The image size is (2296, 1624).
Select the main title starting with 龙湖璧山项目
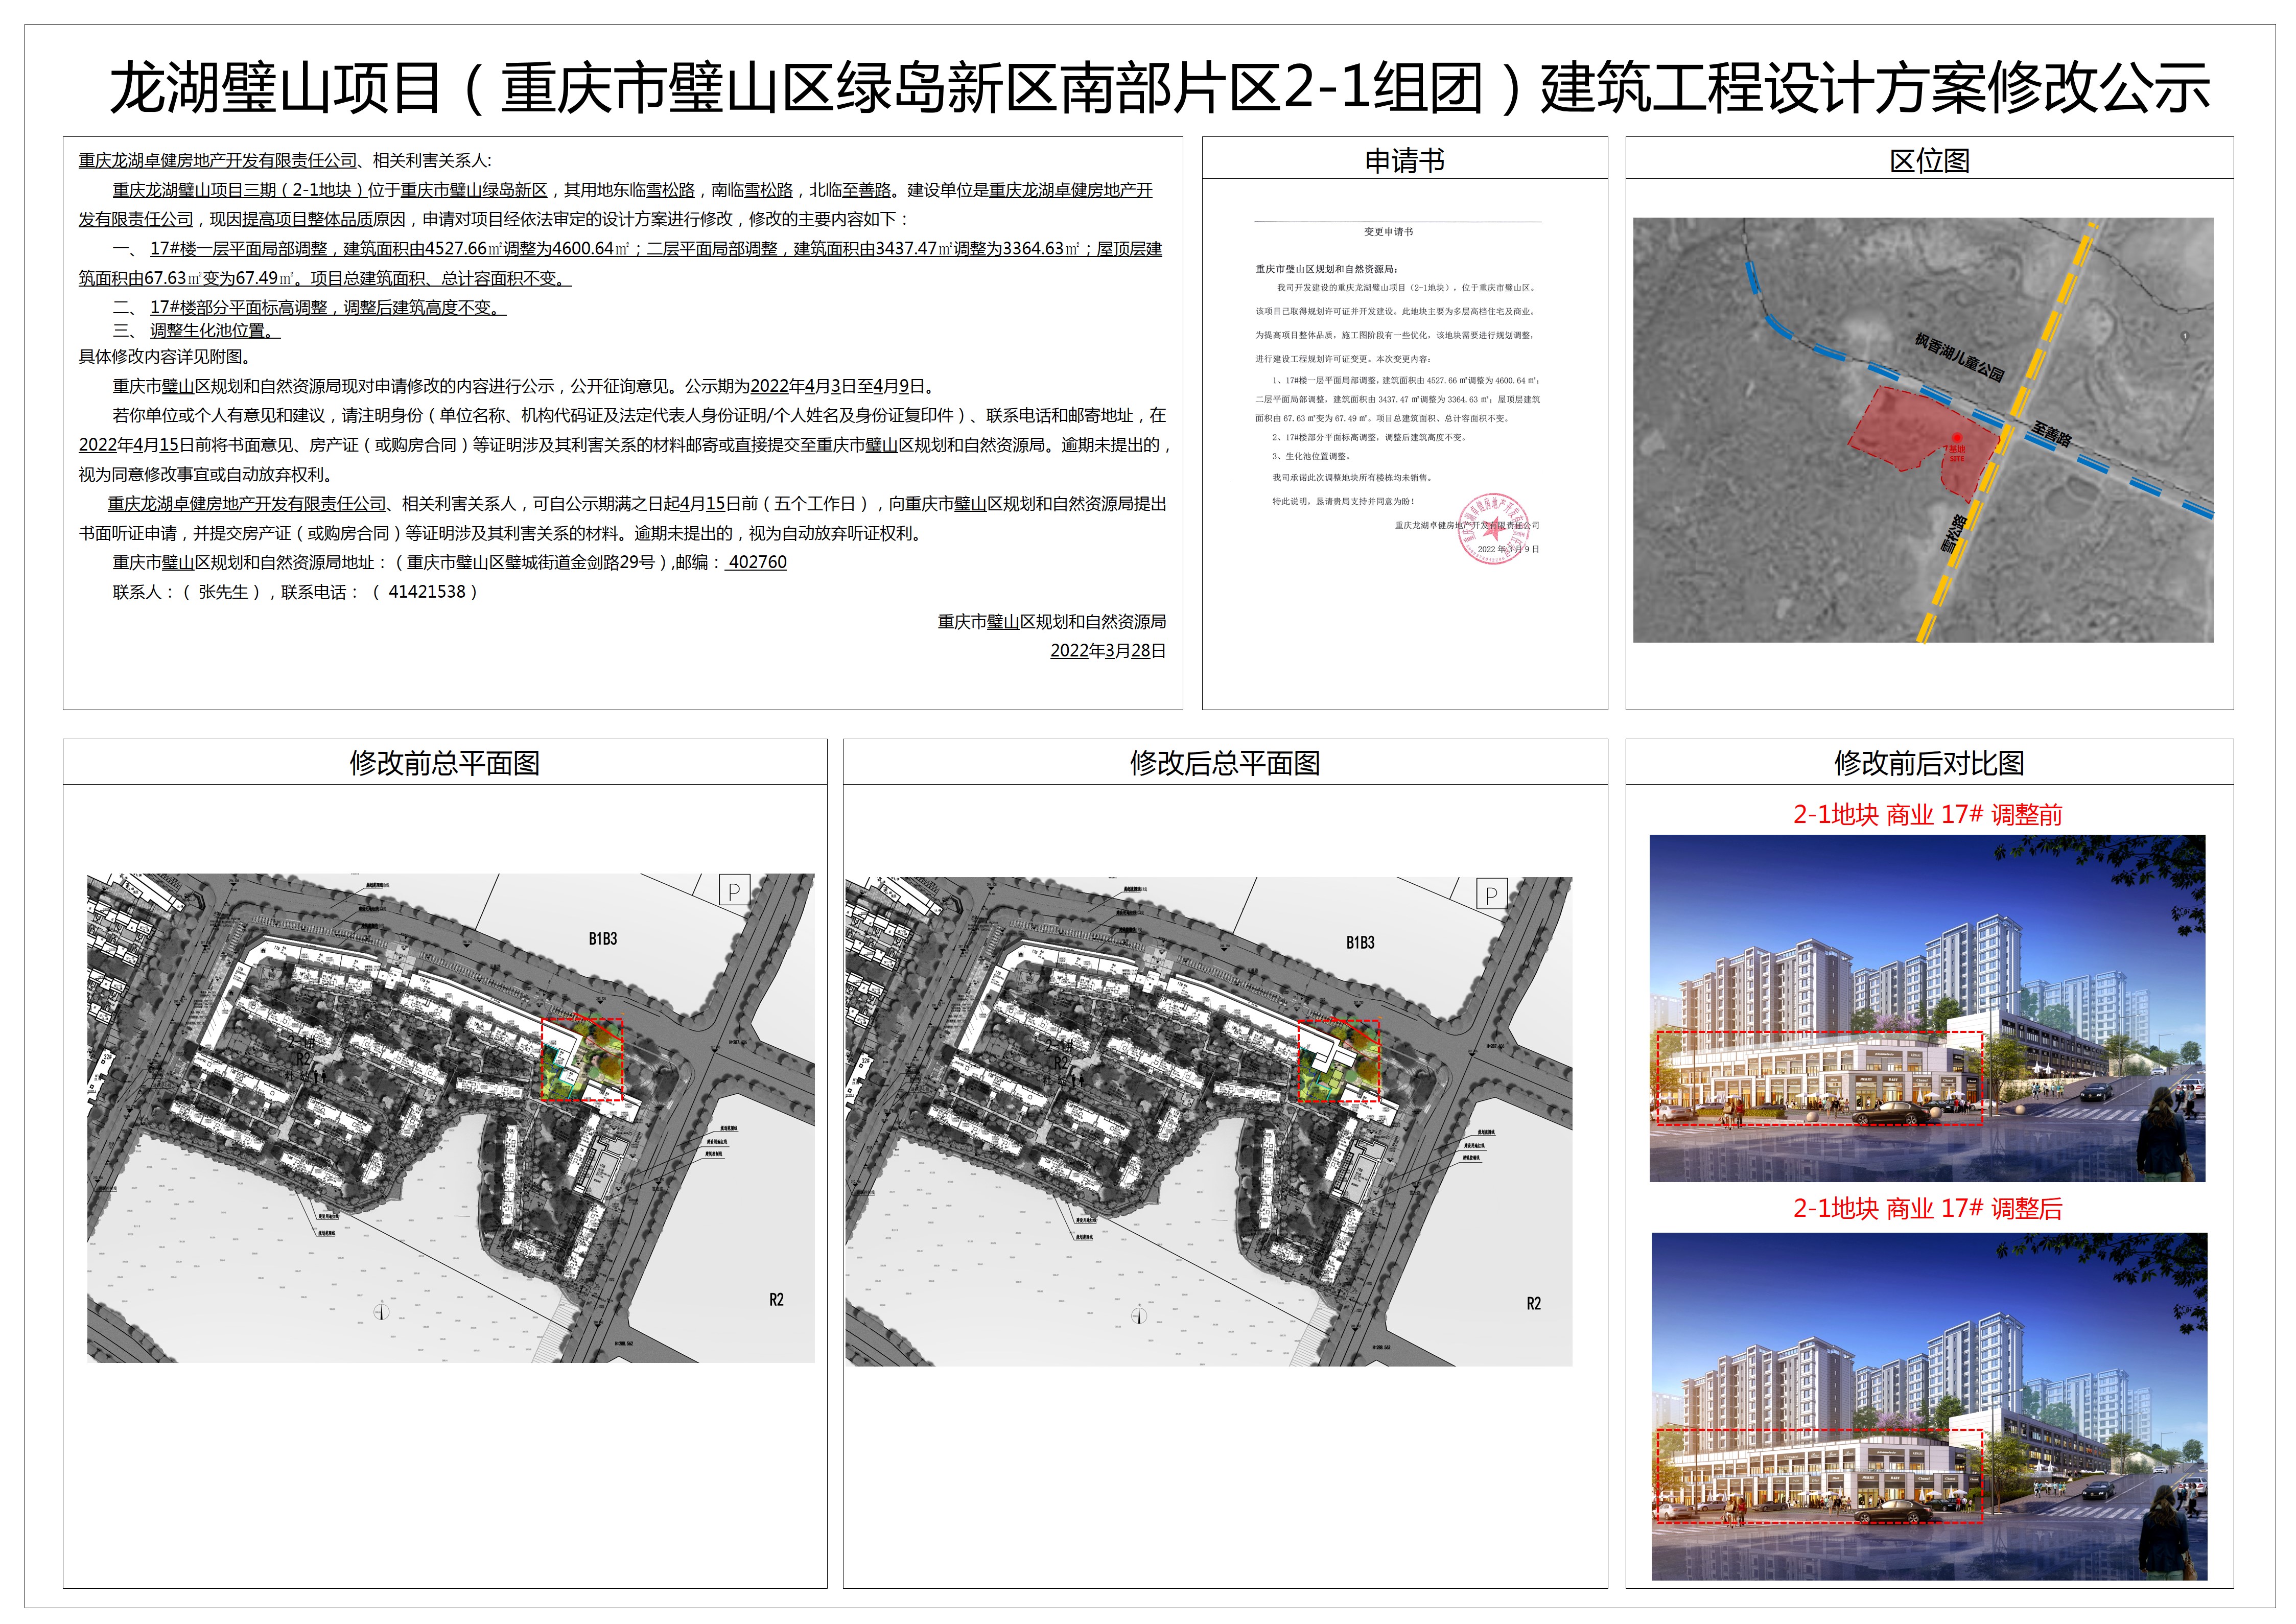click(x=1159, y=87)
